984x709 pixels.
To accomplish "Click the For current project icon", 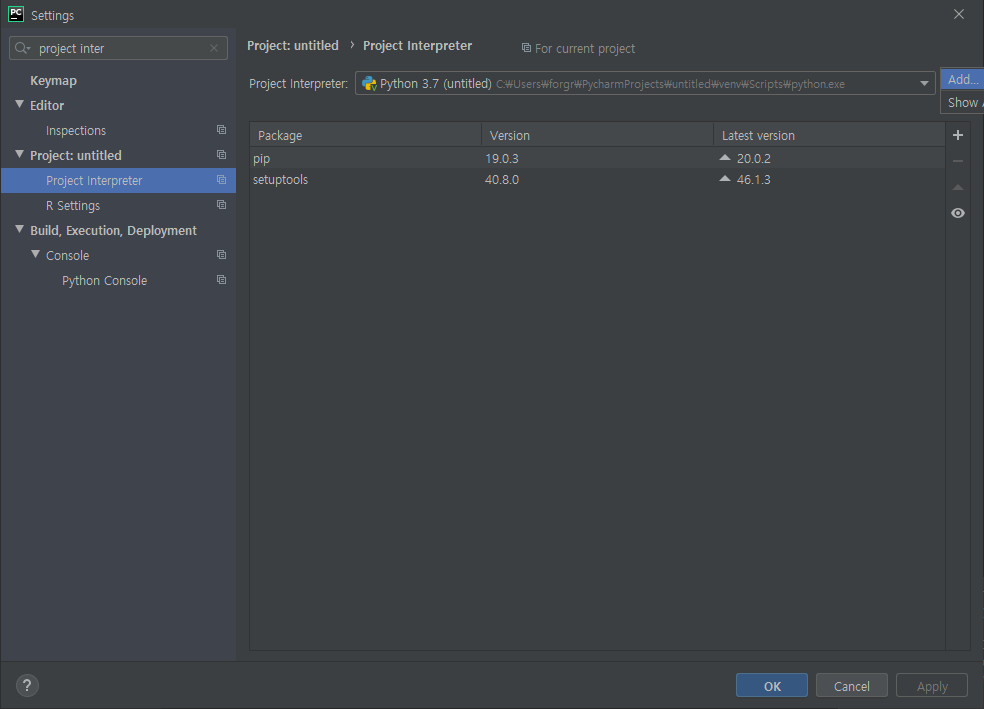I will pyautogui.click(x=526, y=48).
